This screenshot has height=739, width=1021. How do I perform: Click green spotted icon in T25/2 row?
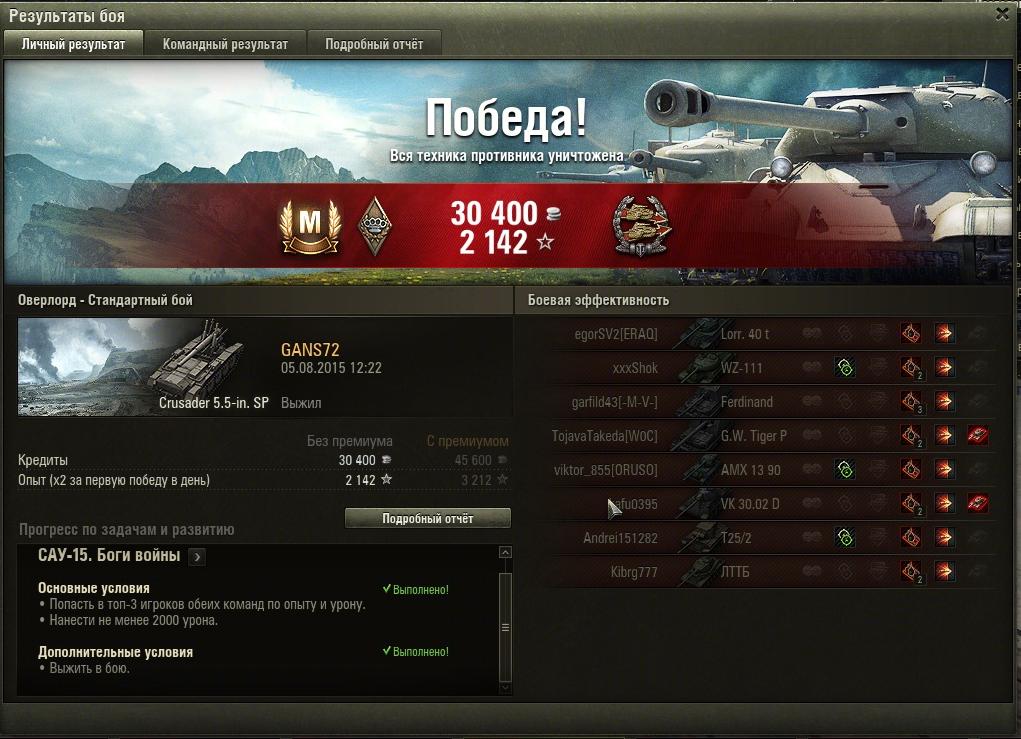845,537
